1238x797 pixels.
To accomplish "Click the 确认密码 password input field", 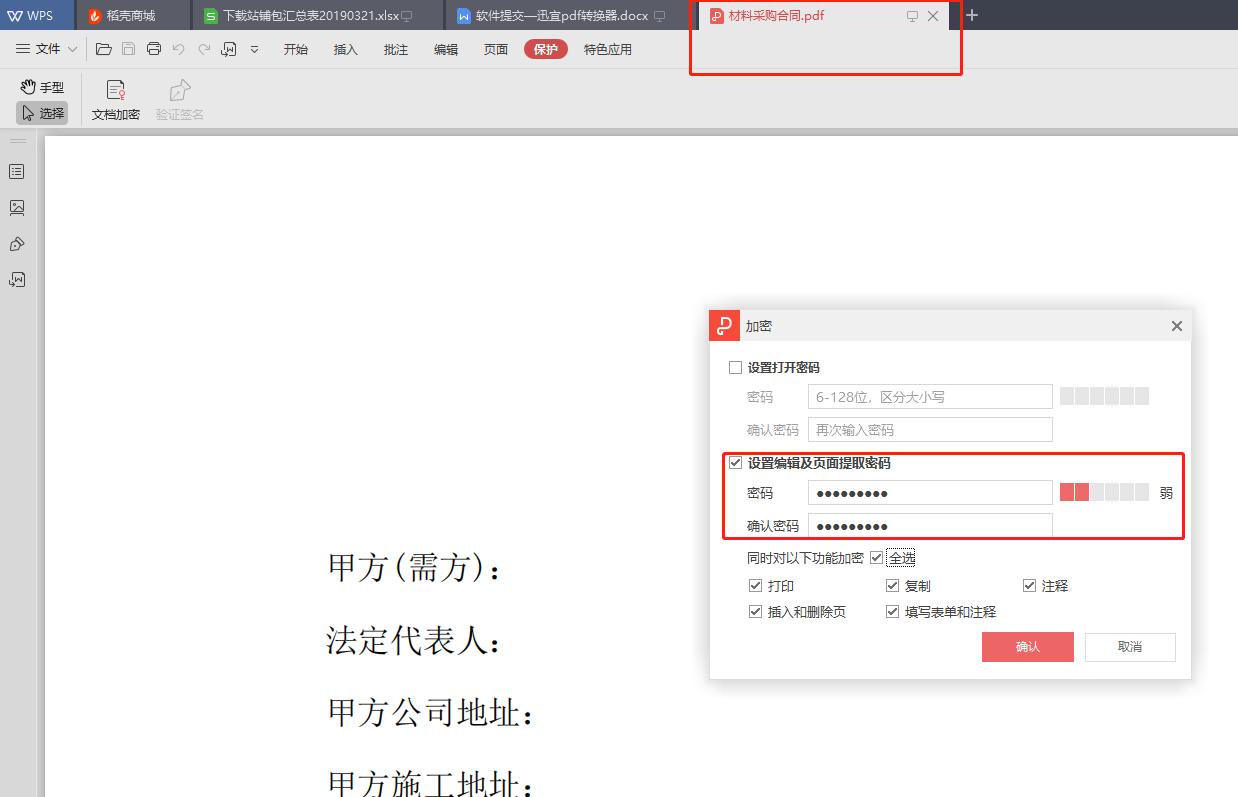I will coord(929,525).
